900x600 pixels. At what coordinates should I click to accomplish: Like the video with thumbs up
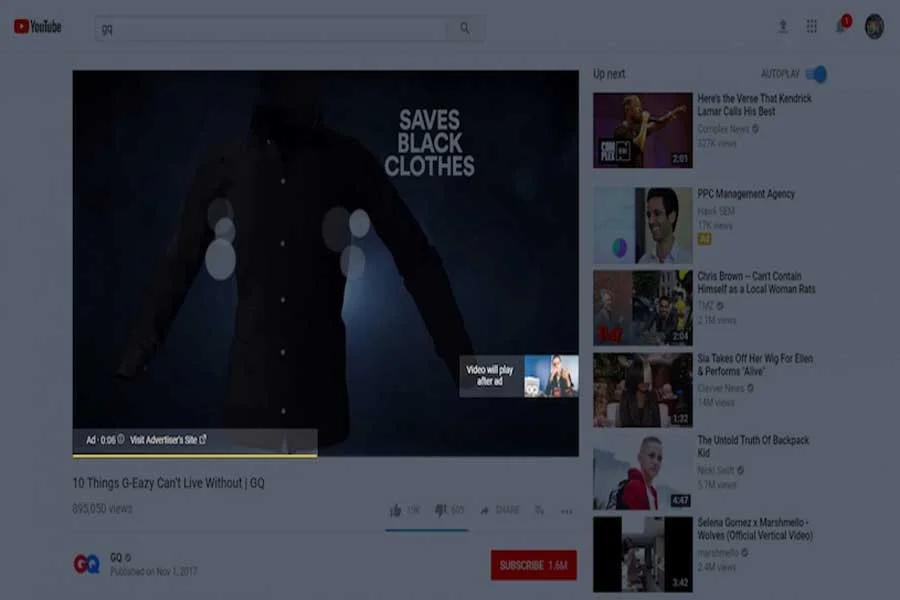coord(396,510)
